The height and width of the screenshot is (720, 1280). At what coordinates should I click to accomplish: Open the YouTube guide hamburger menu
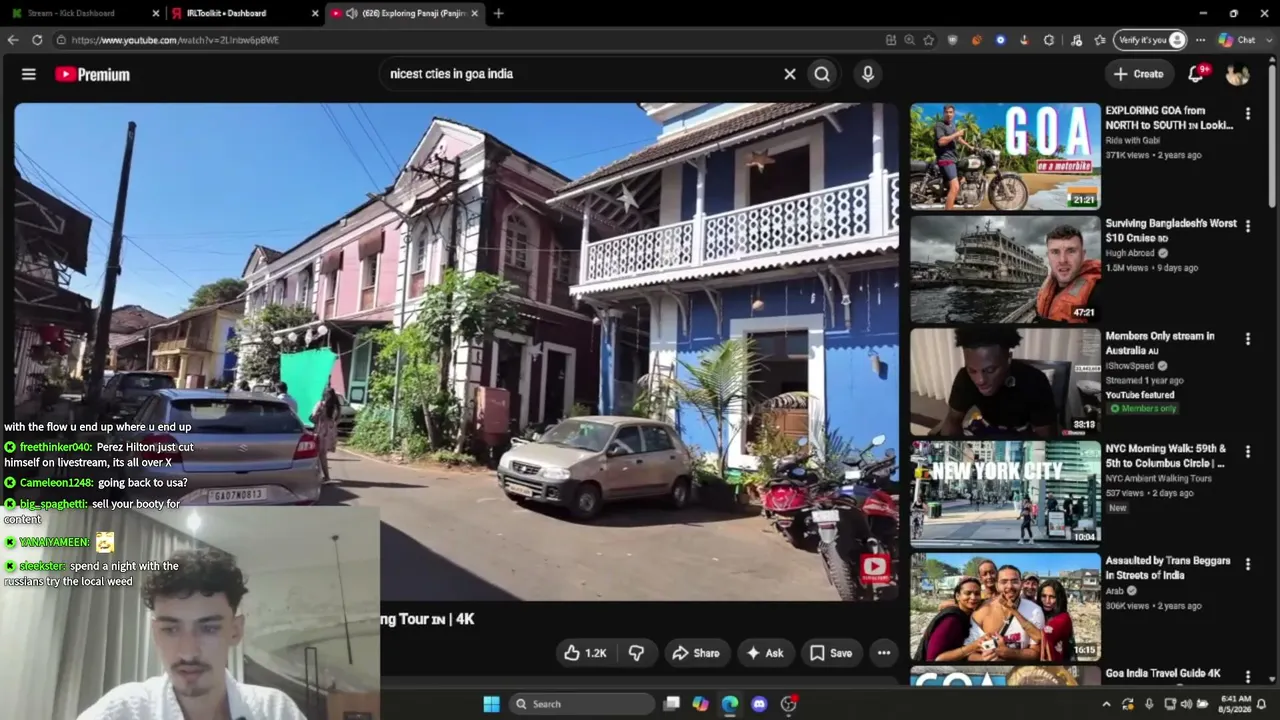29,74
